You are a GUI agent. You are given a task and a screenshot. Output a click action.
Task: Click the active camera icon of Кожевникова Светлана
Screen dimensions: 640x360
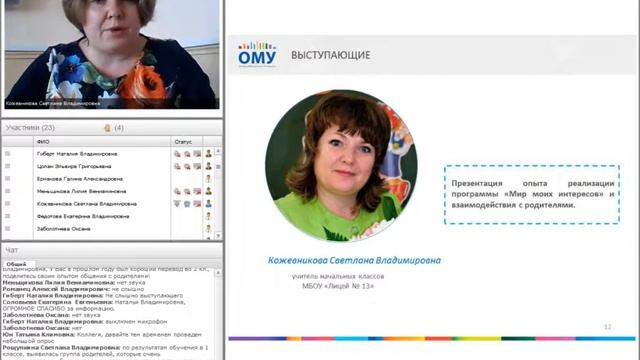[x=187, y=203]
